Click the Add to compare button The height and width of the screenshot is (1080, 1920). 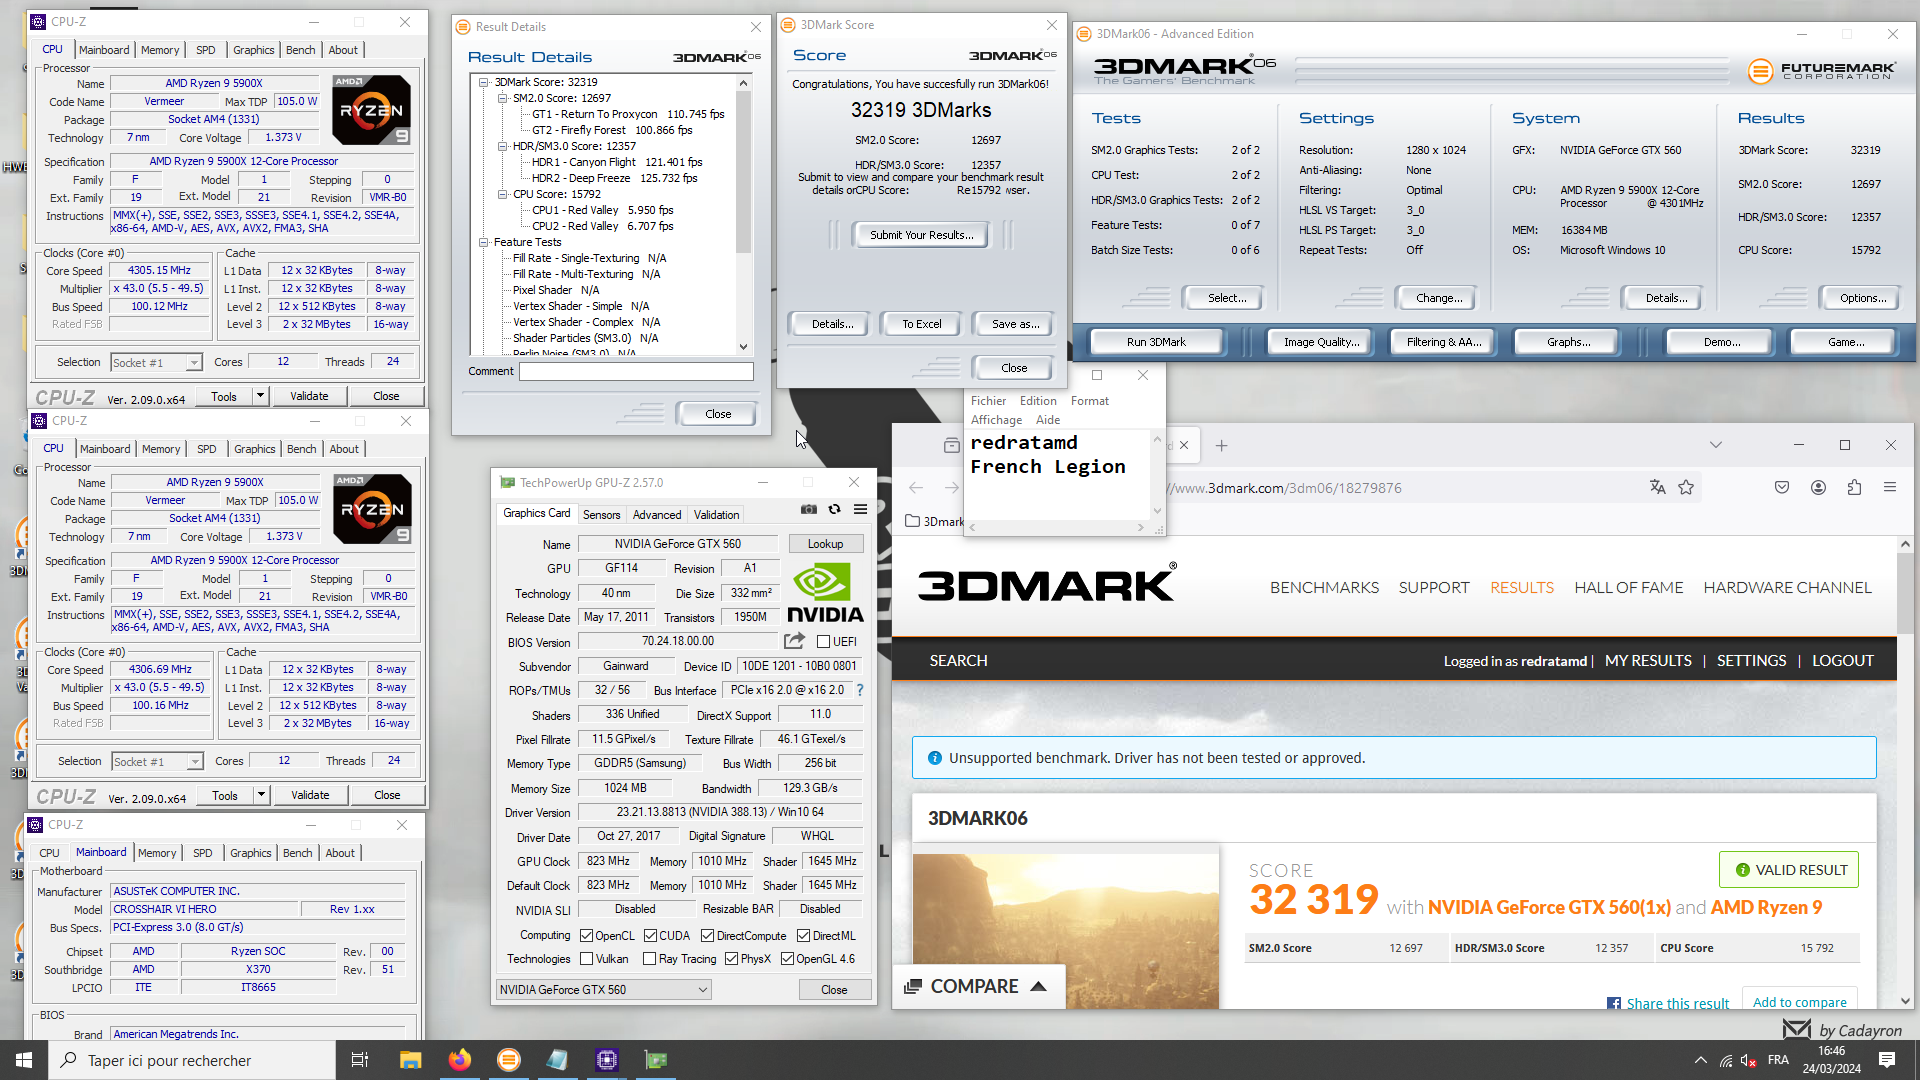point(1800,1001)
